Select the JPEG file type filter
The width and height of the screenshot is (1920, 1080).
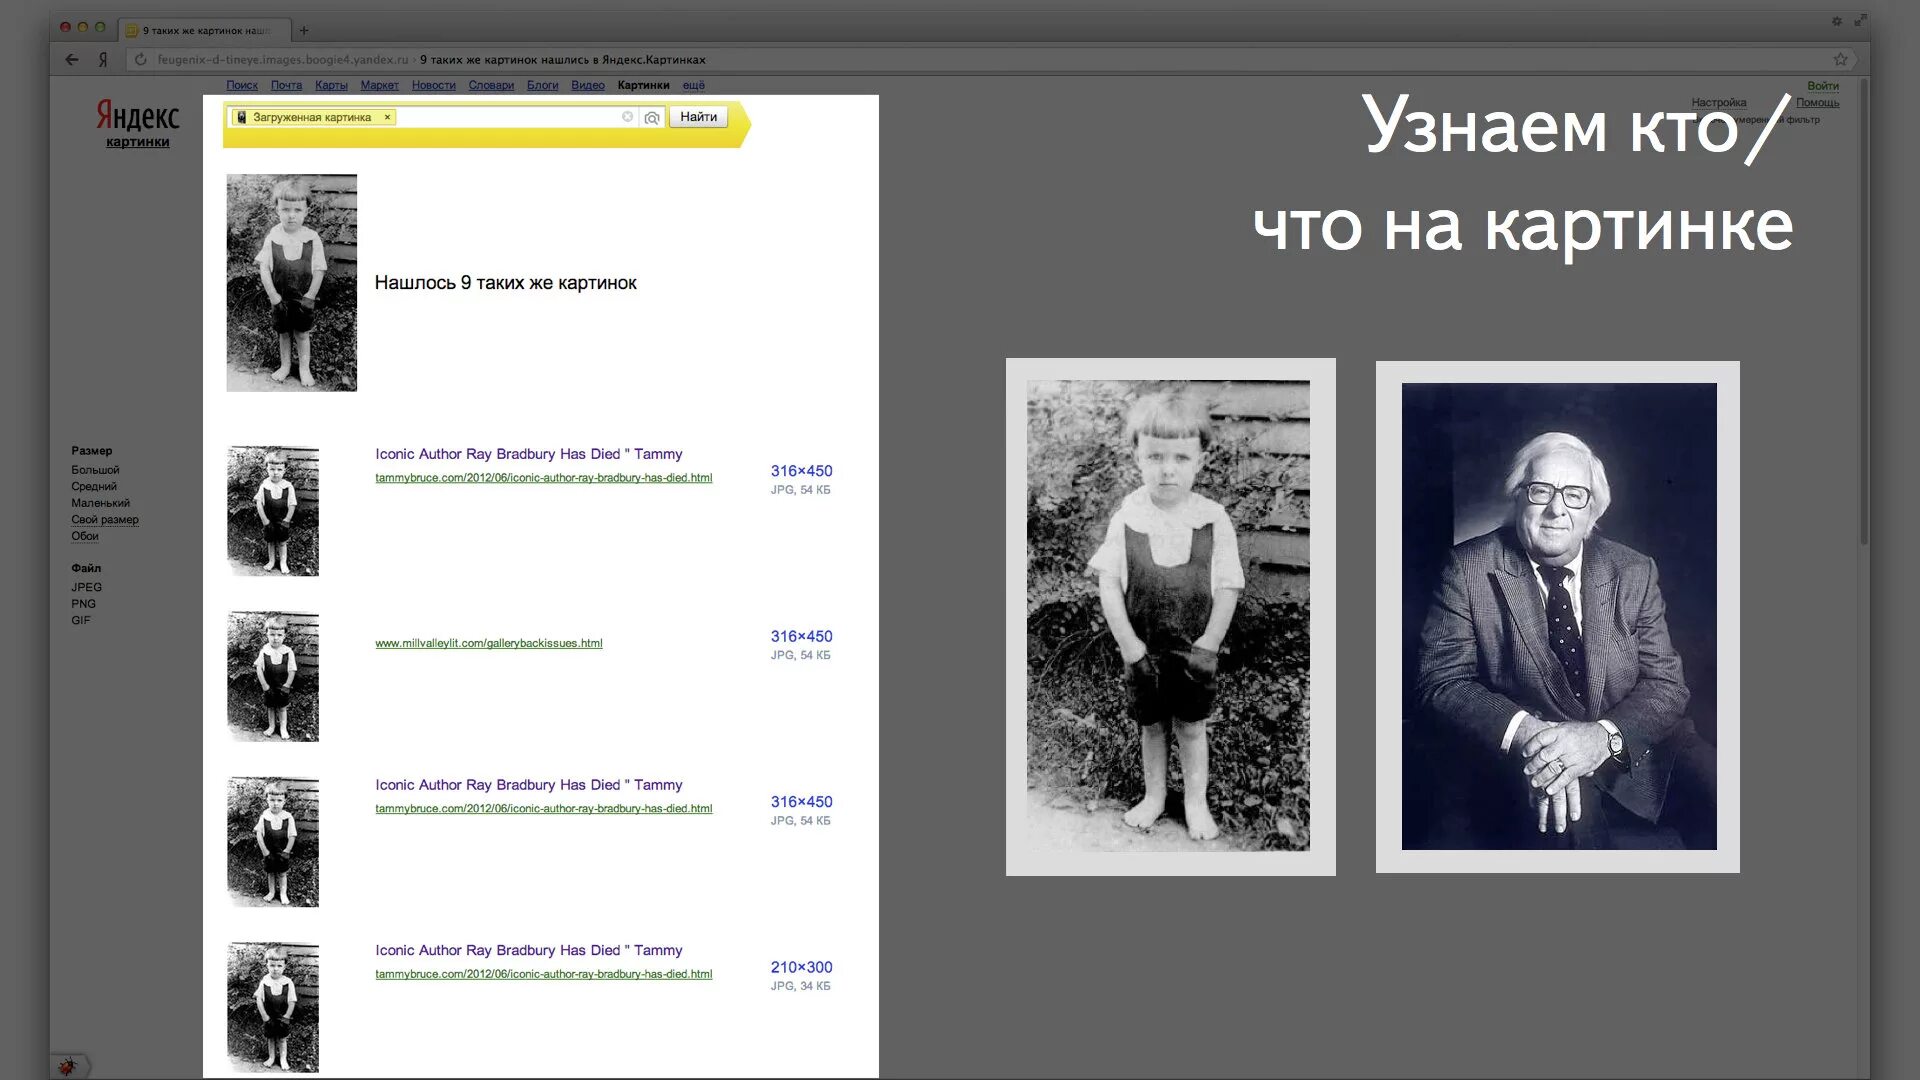[86, 587]
